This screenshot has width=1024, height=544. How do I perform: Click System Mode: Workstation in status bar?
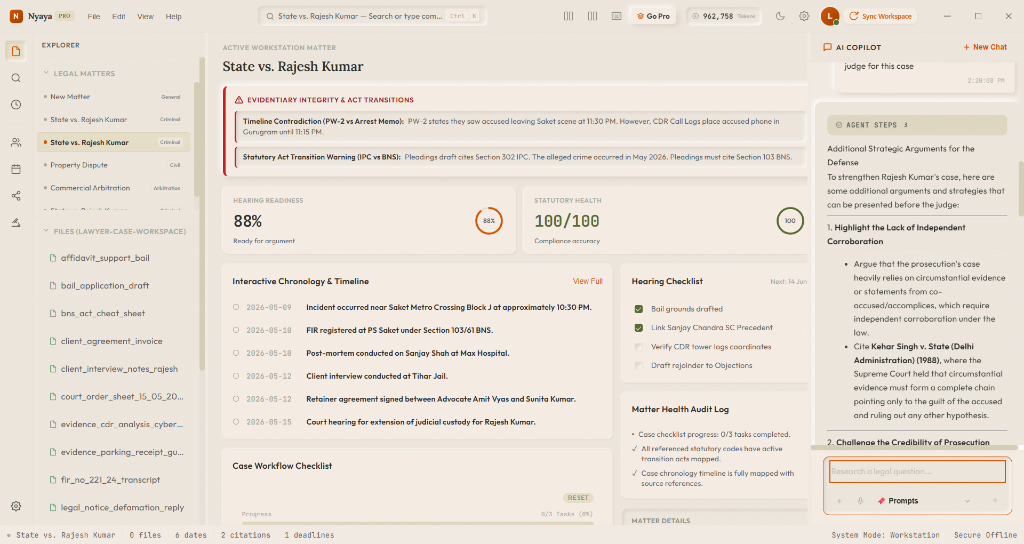click(885, 535)
